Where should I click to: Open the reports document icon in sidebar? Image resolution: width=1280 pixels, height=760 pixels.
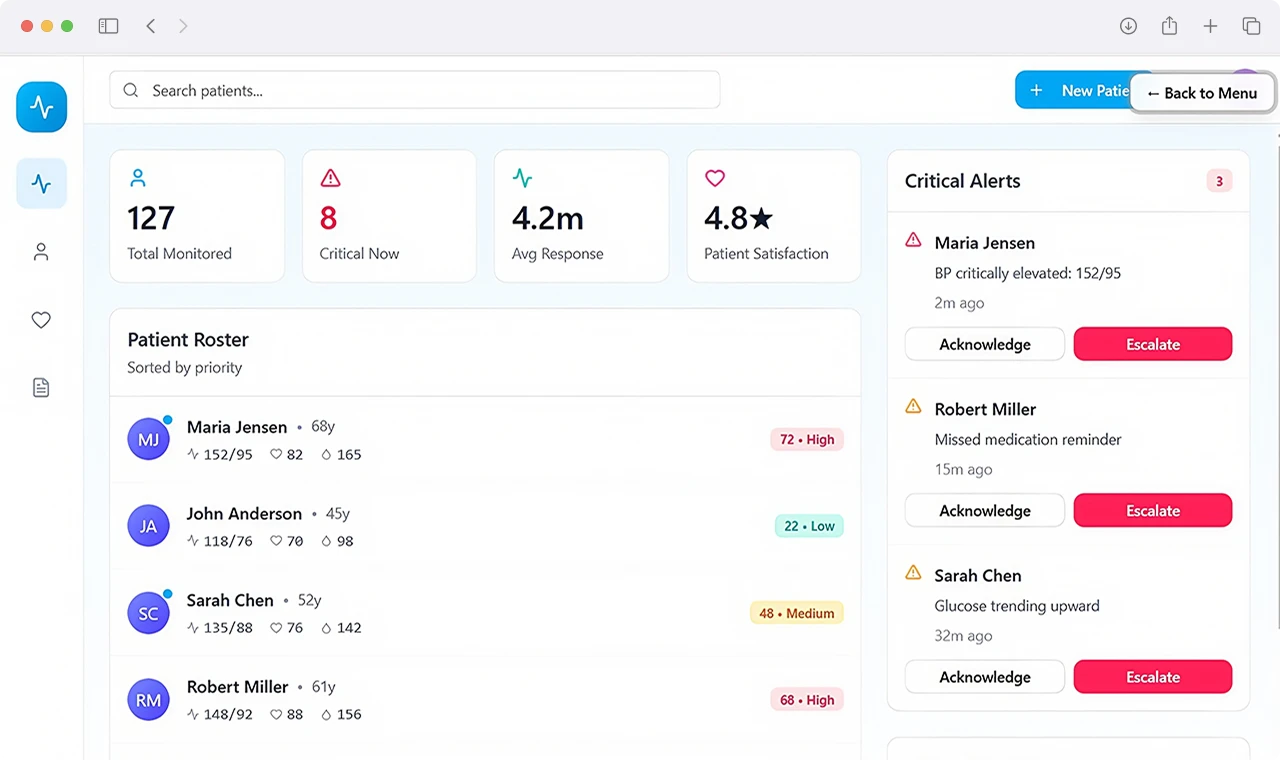click(41, 388)
